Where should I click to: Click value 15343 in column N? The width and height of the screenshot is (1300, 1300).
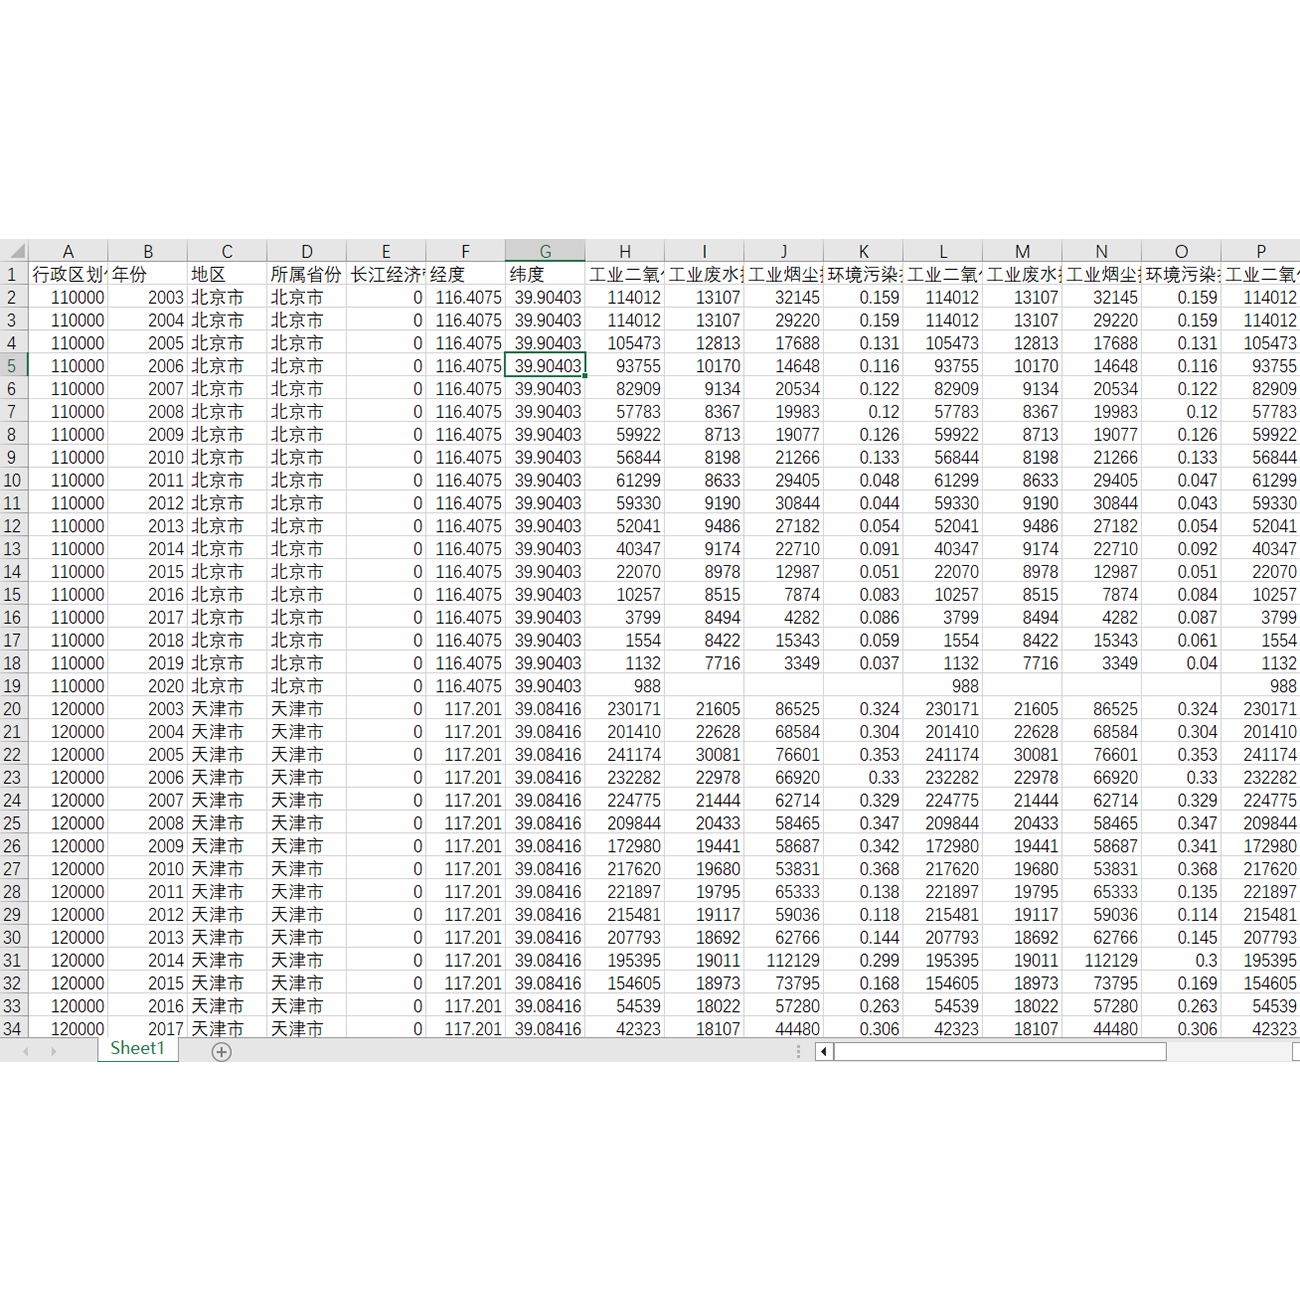[x=1101, y=640]
